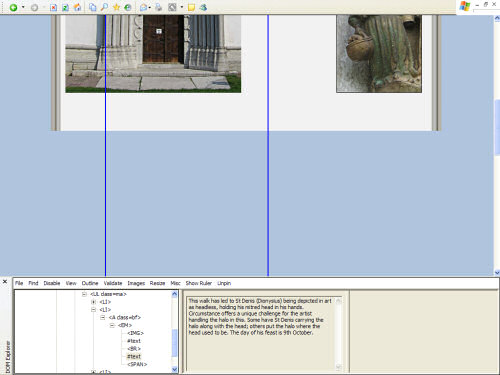
Task: Click the gray Forward navigation button
Action: point(34,7)
